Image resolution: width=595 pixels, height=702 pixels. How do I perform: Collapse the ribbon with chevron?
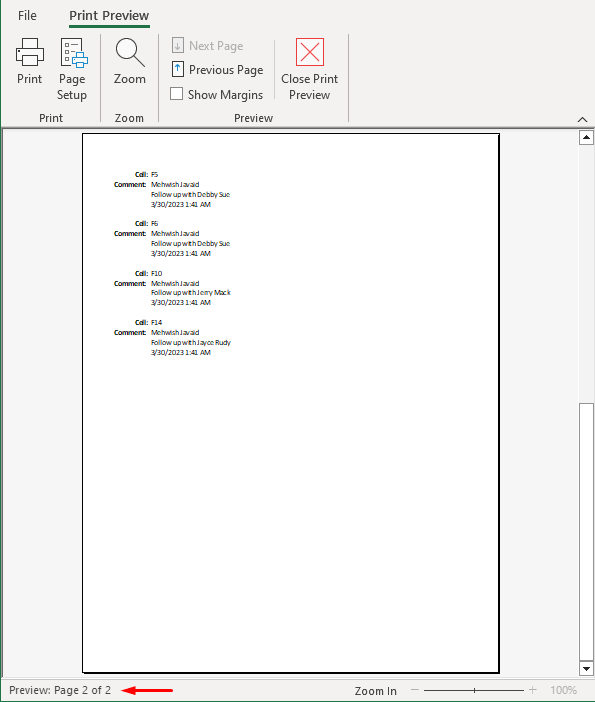tap(582, 120)
